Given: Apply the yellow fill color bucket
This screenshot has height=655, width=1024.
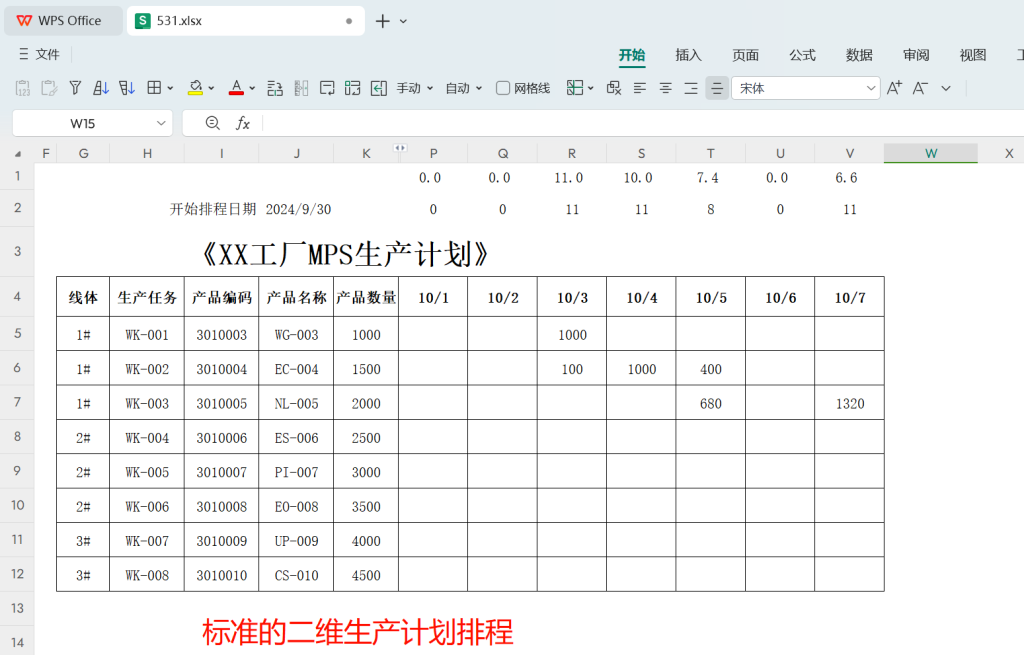Looking at the screenshot, I should point(195,88).
